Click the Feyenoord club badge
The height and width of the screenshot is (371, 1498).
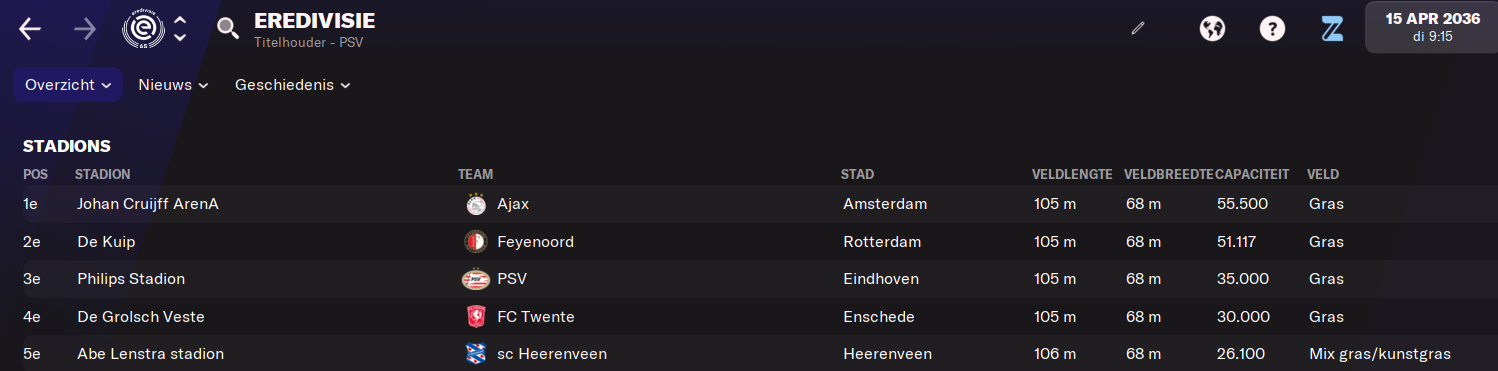coord(476,242)
